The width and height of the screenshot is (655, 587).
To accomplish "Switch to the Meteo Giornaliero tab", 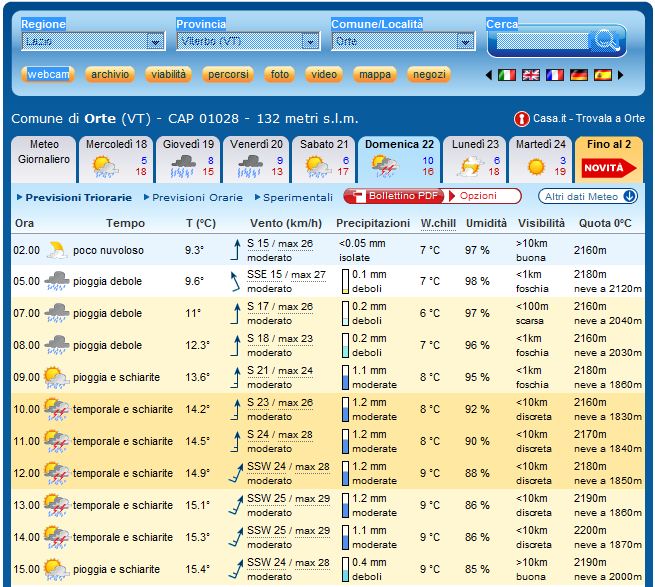I will click(44, 159).
